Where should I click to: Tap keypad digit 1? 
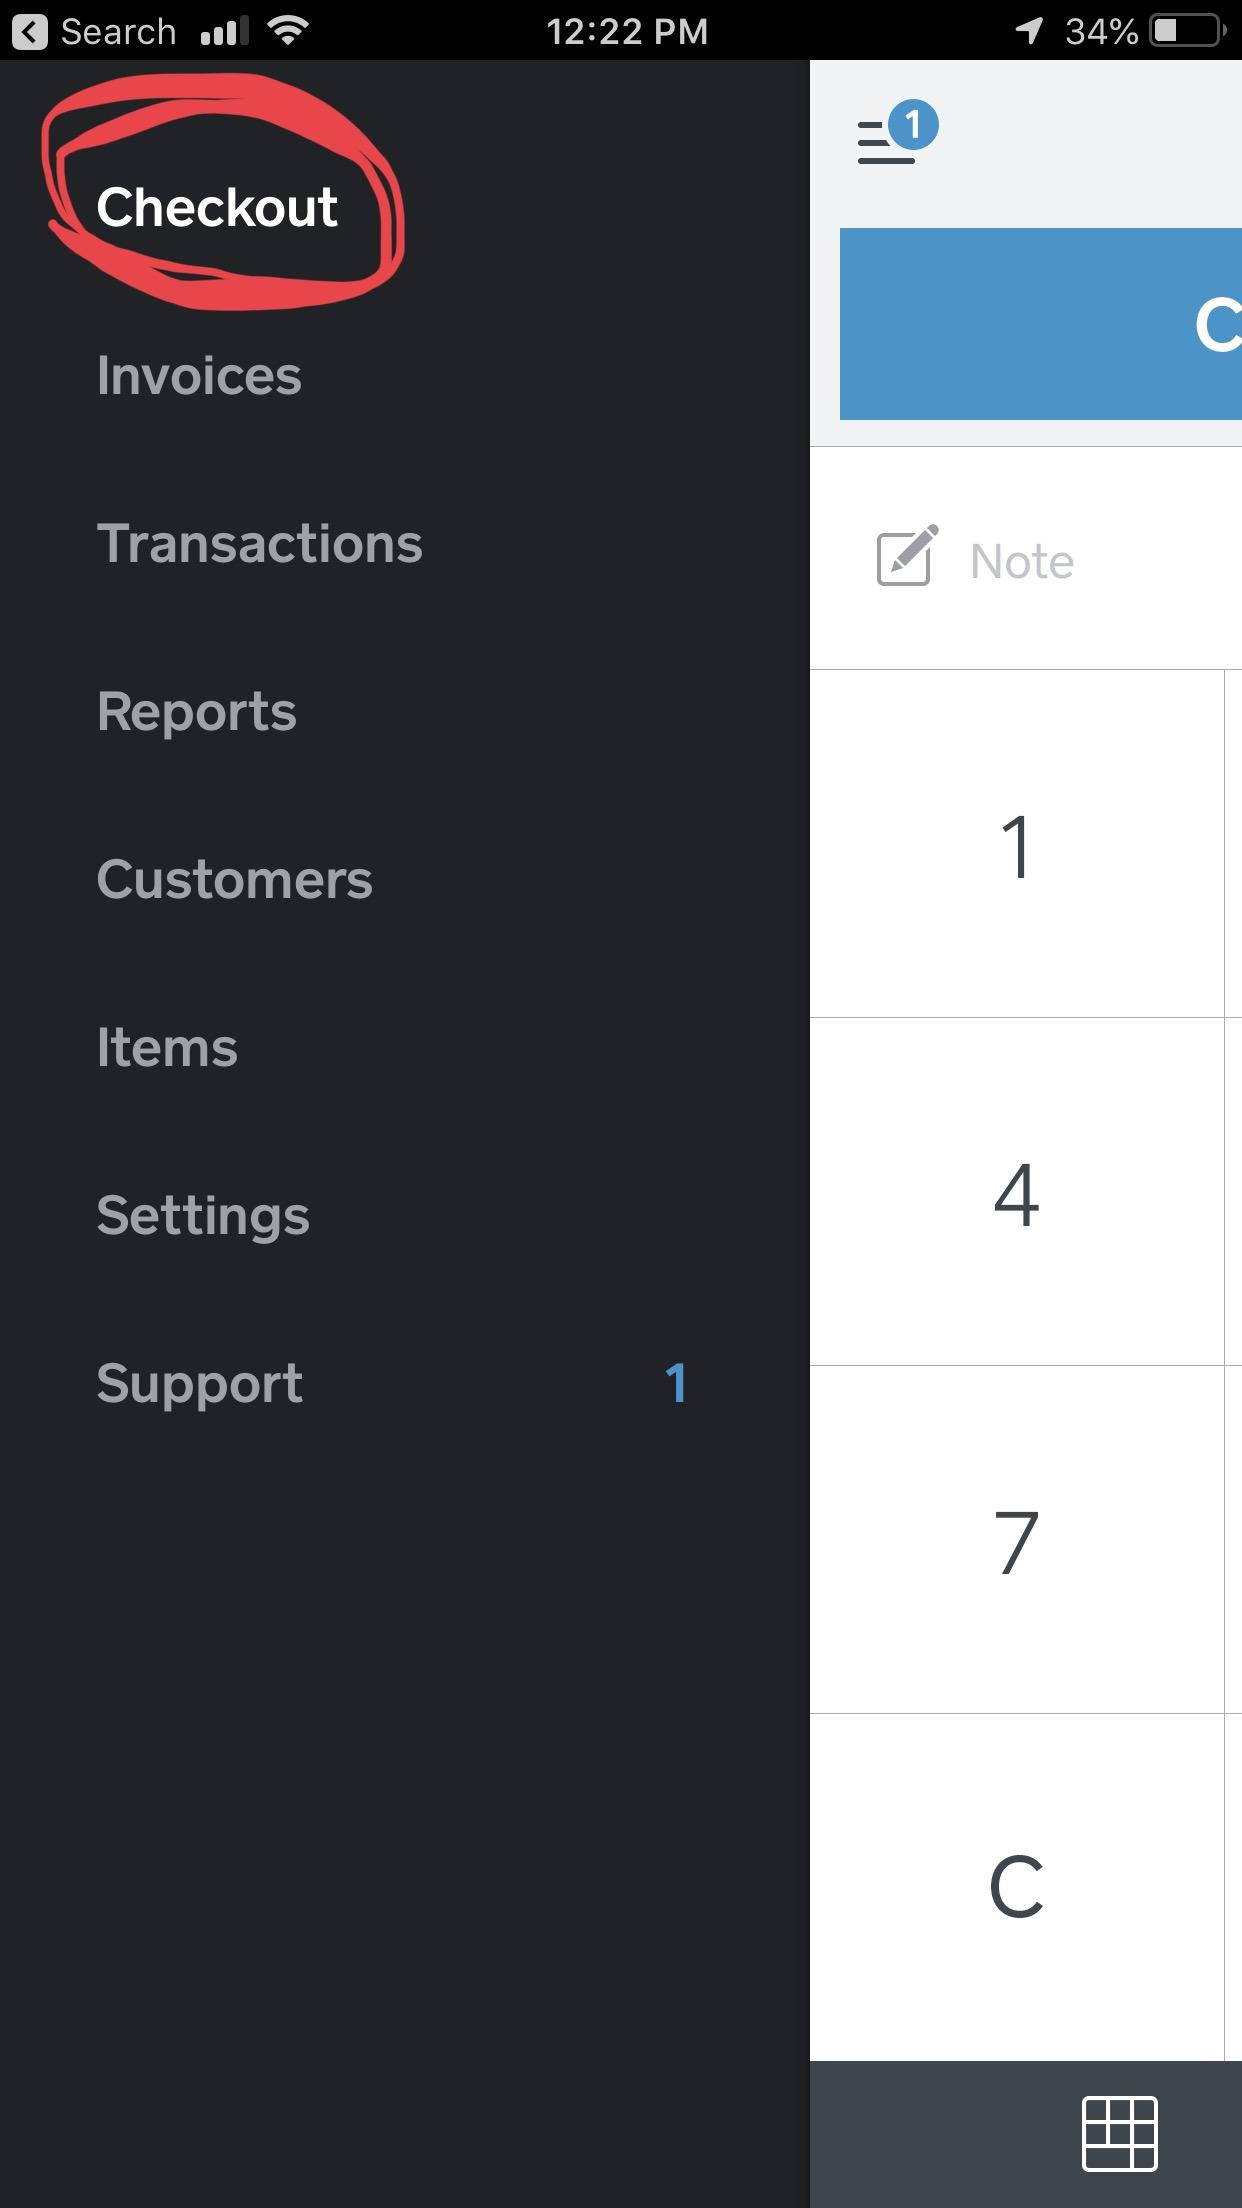(1017, 844)
